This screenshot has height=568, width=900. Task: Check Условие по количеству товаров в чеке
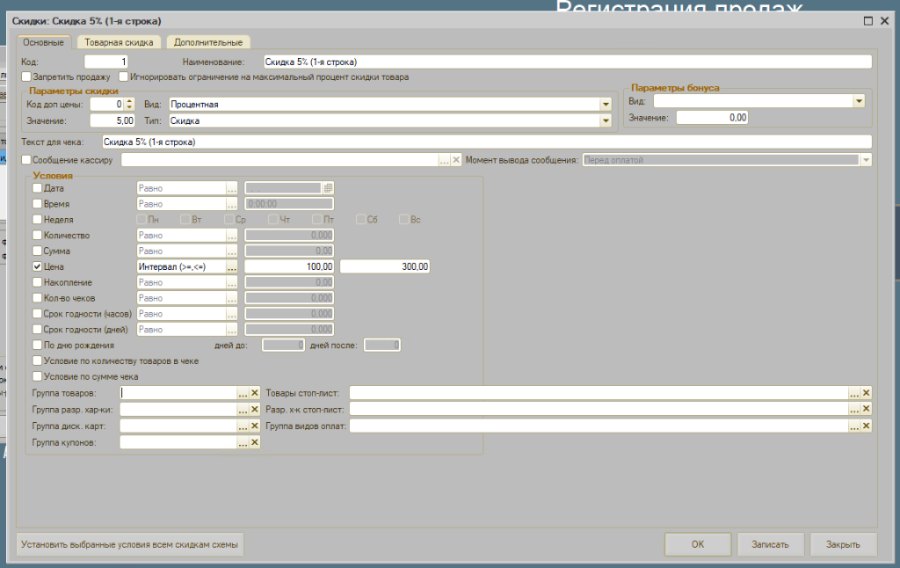click(x=37, y=361)
